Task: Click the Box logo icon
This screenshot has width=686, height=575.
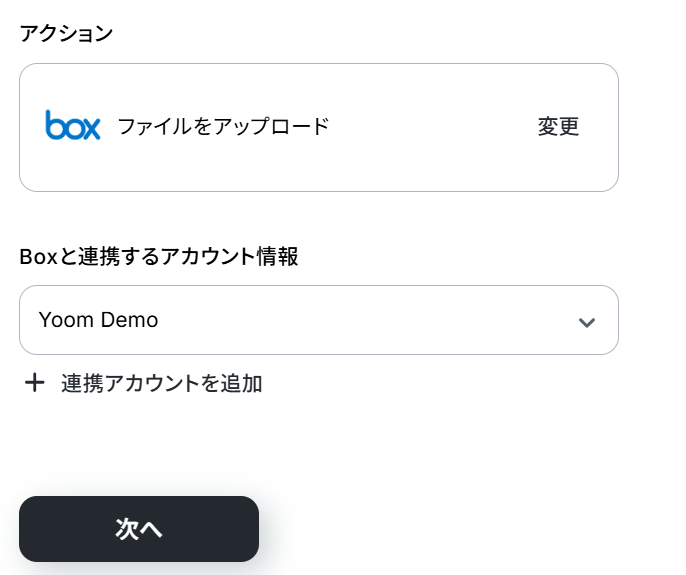Action: tap(73, 125)
